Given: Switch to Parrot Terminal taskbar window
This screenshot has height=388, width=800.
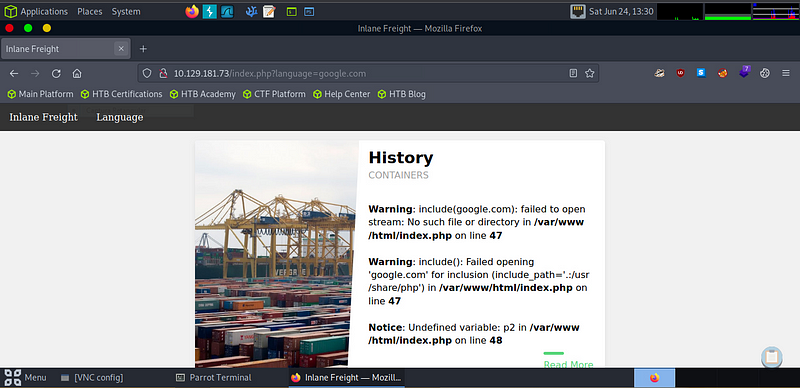Looking at the screenshot, I should pos(213,378).
